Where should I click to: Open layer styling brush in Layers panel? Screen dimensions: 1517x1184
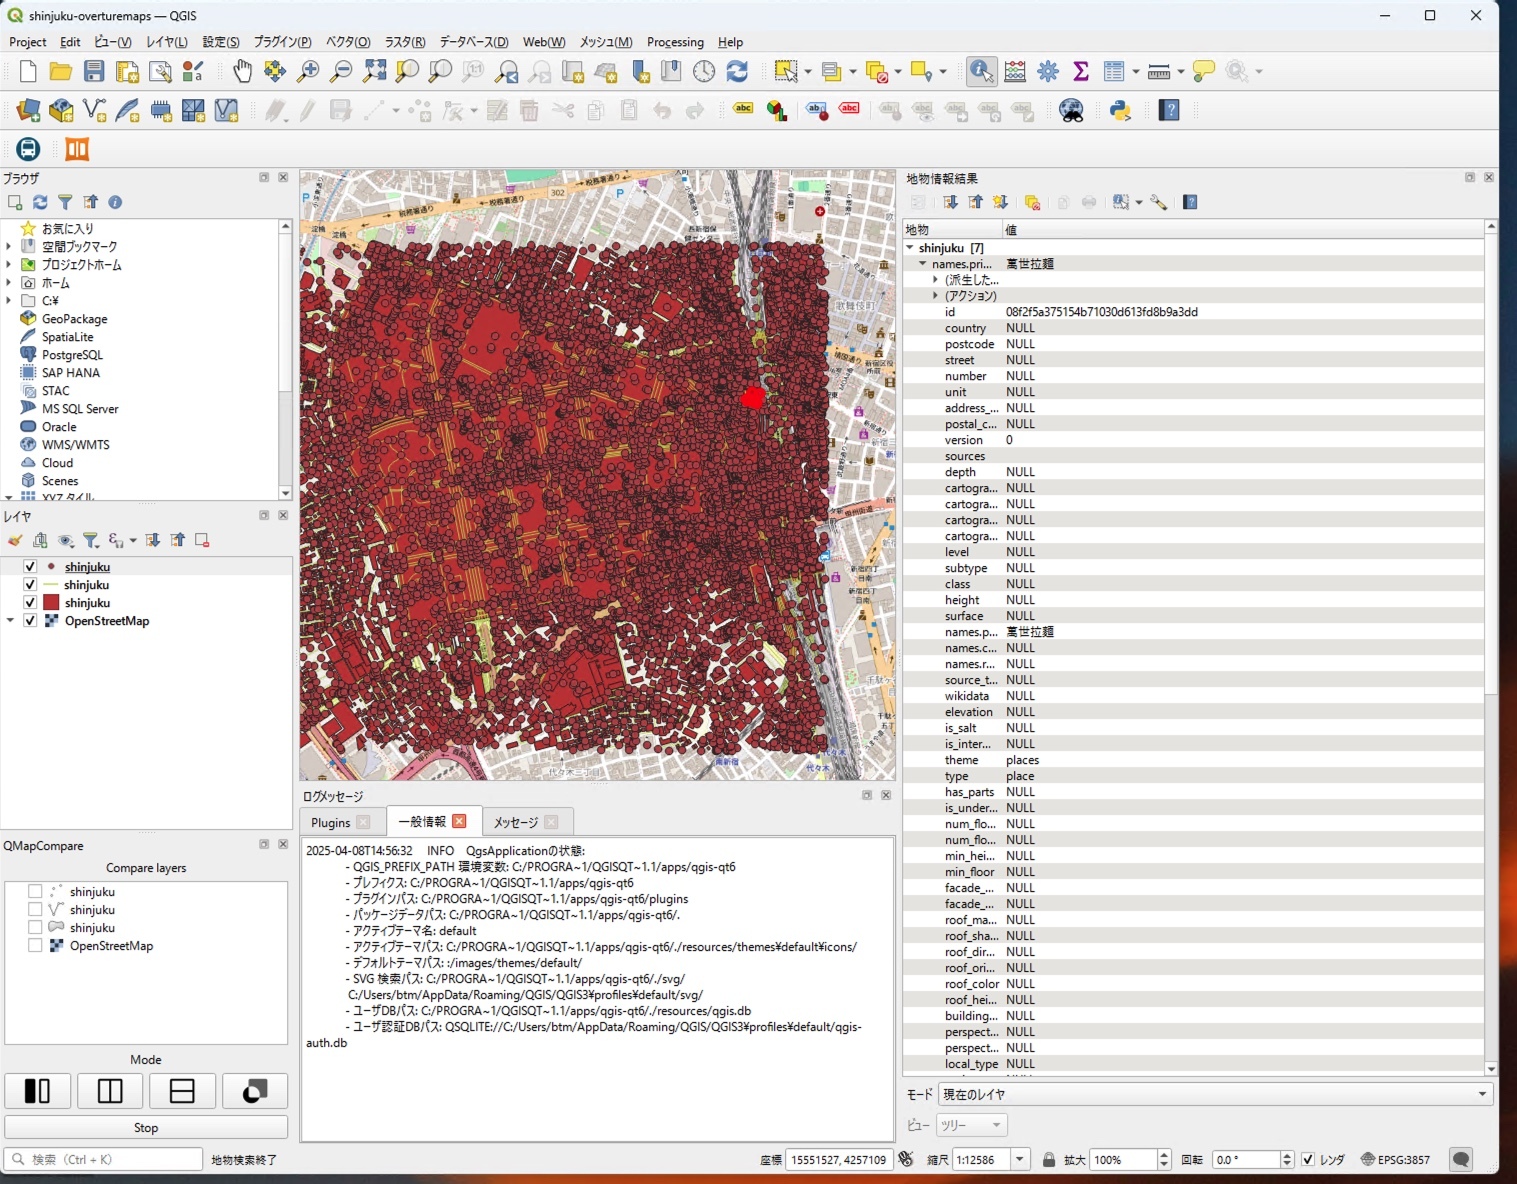pos(15,540)
